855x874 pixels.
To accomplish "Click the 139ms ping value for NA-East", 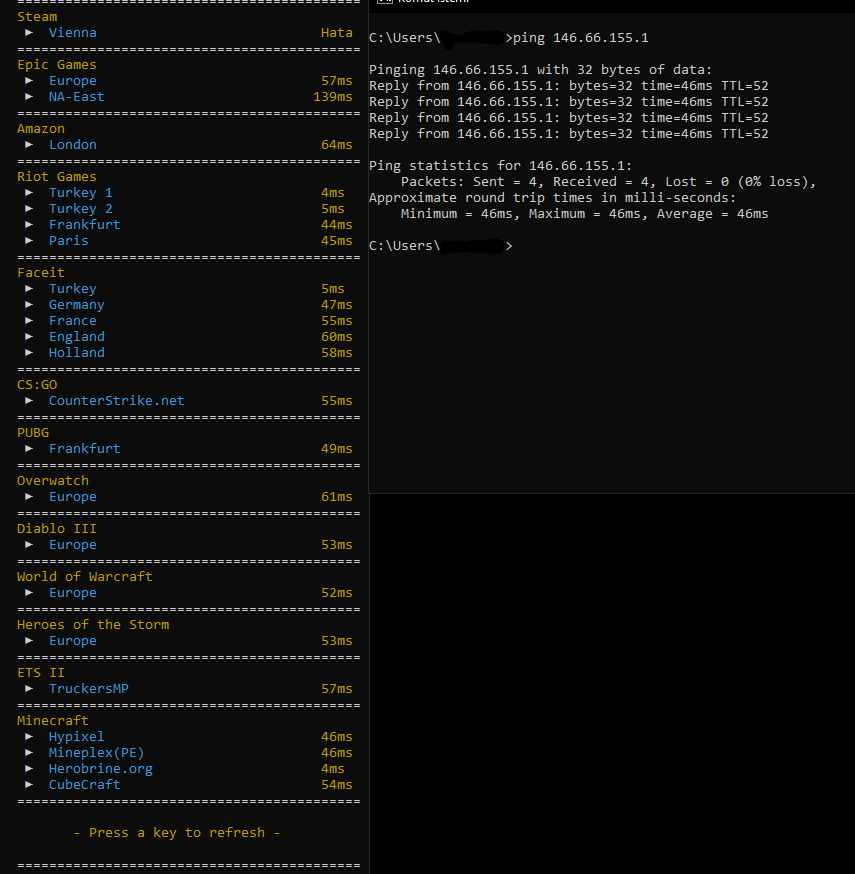I will pos(332,97).
